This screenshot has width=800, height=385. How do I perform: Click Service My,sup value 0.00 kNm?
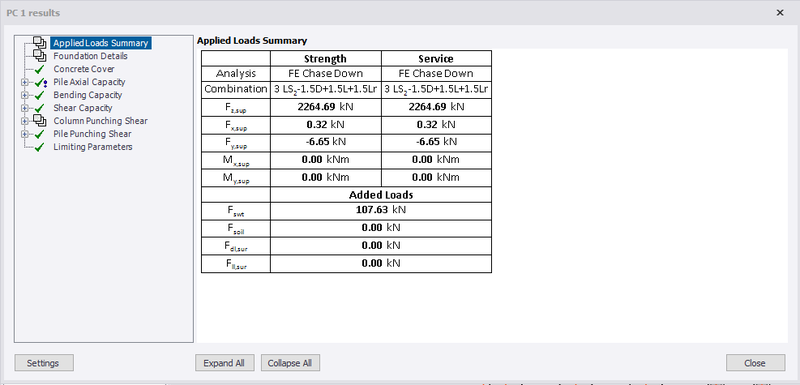pos(436,177)
